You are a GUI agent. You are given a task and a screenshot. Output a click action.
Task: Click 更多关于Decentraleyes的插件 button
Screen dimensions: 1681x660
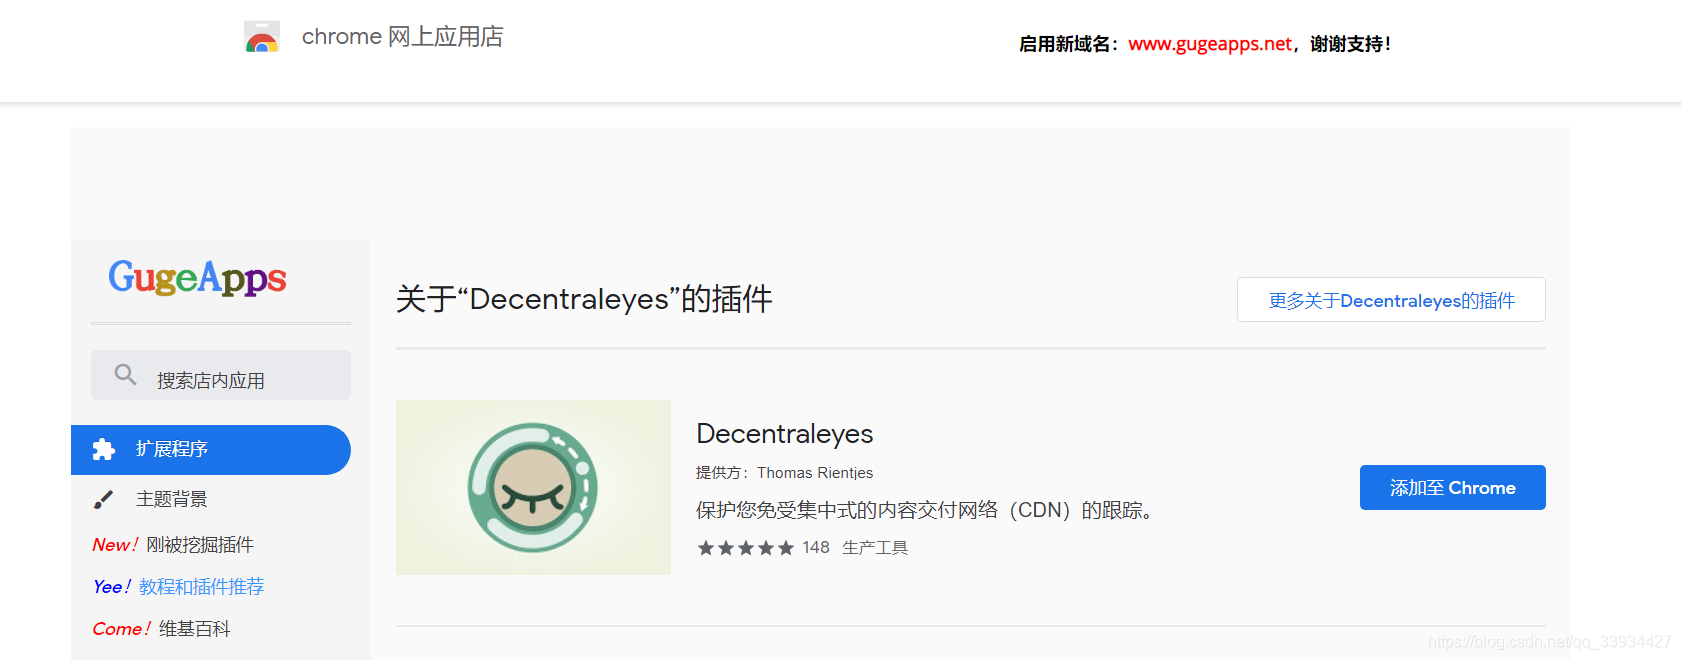click(1391, 300)
